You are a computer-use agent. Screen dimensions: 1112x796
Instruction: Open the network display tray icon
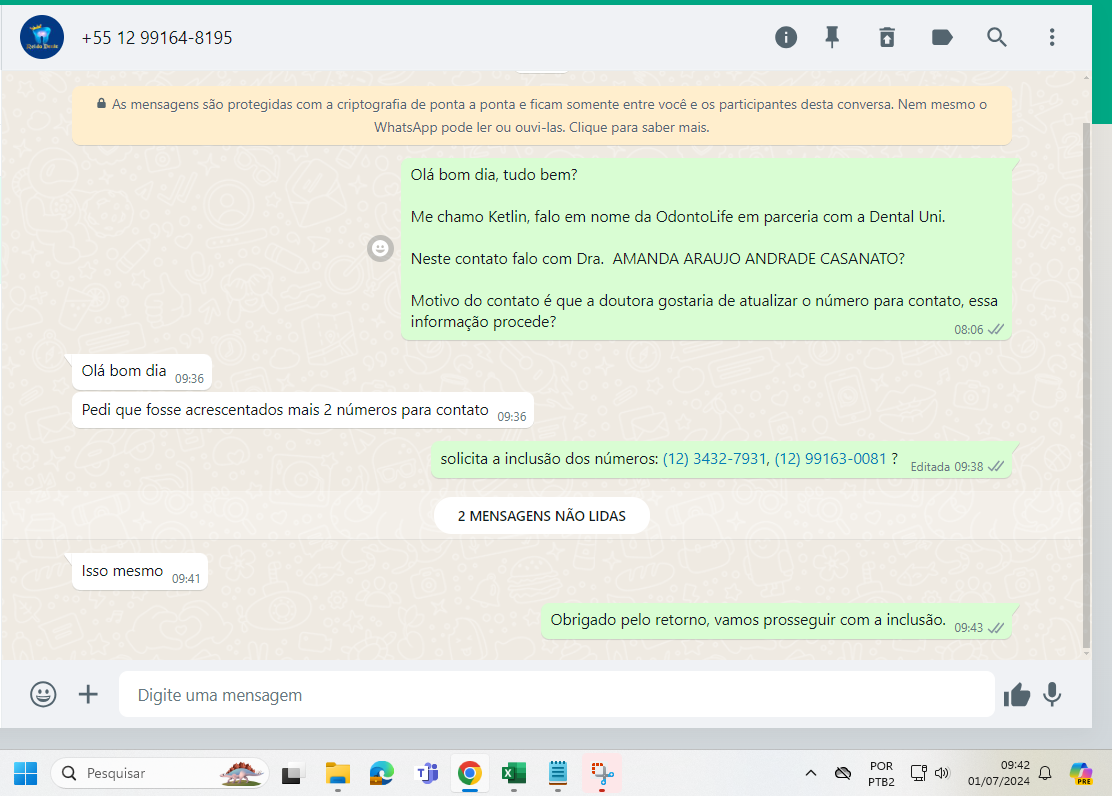pyautogui.click(x=918, y=773)
